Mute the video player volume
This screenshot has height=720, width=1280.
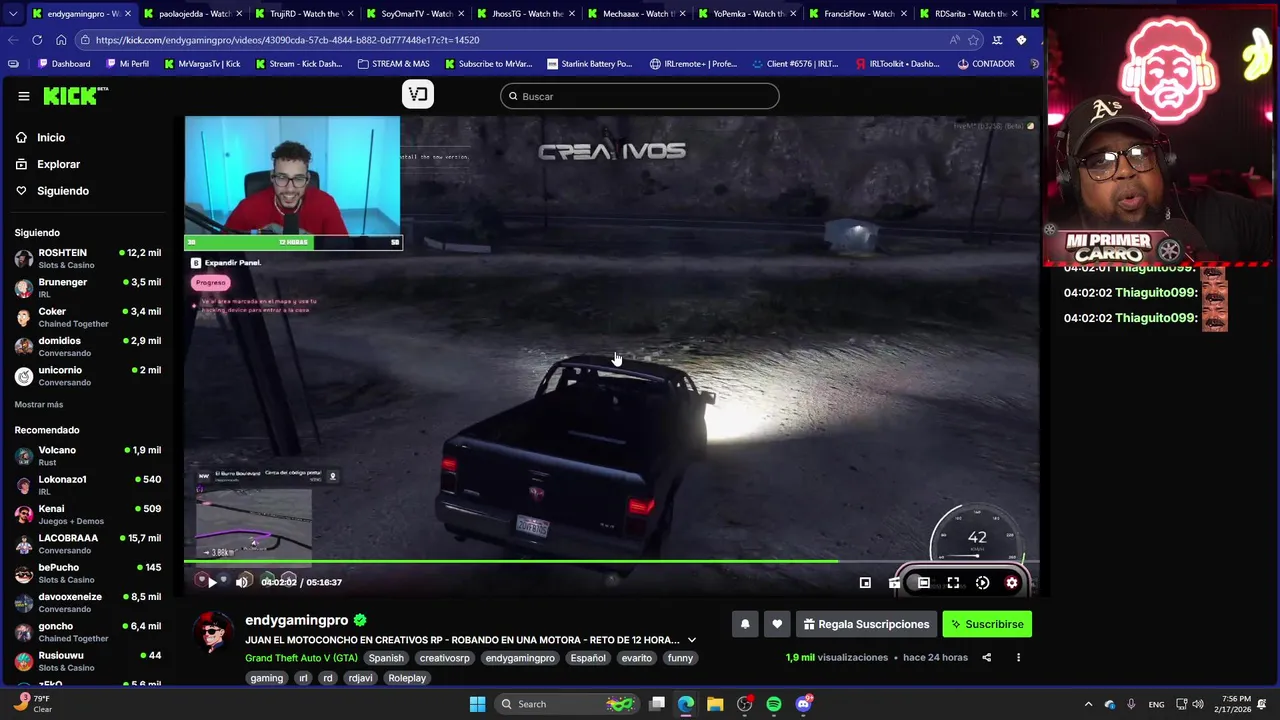[241, 582]
